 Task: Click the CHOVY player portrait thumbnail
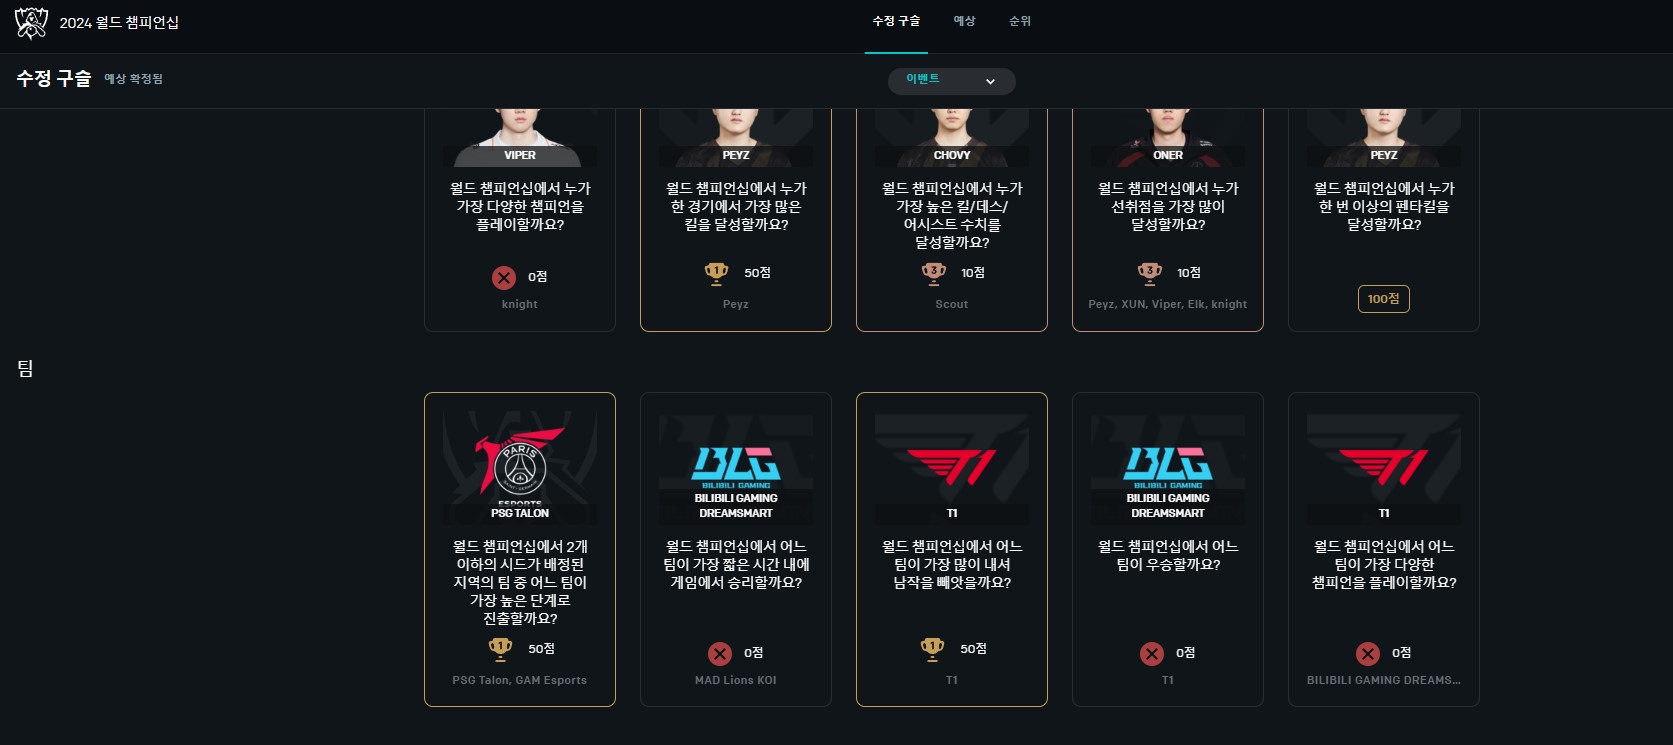click(x=952, y=138)
